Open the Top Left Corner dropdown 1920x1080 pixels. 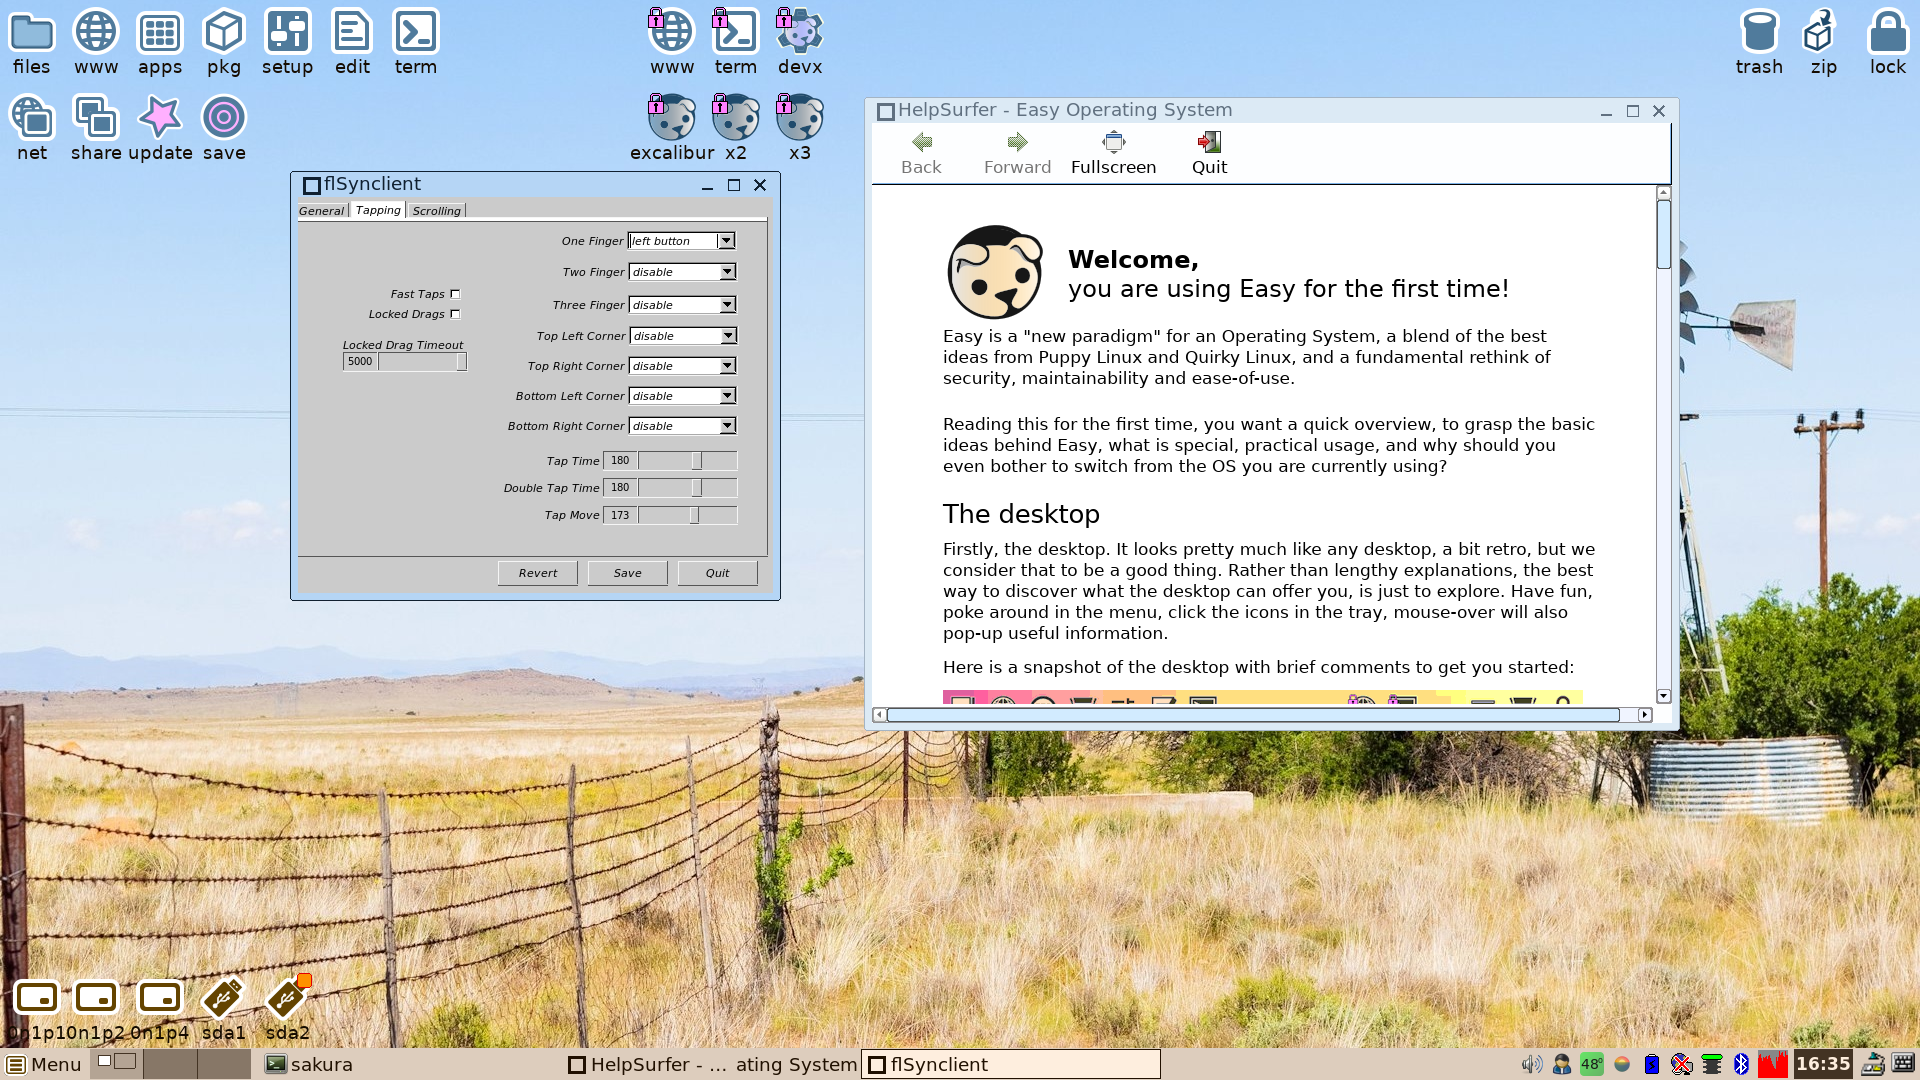tap(682, 336)
